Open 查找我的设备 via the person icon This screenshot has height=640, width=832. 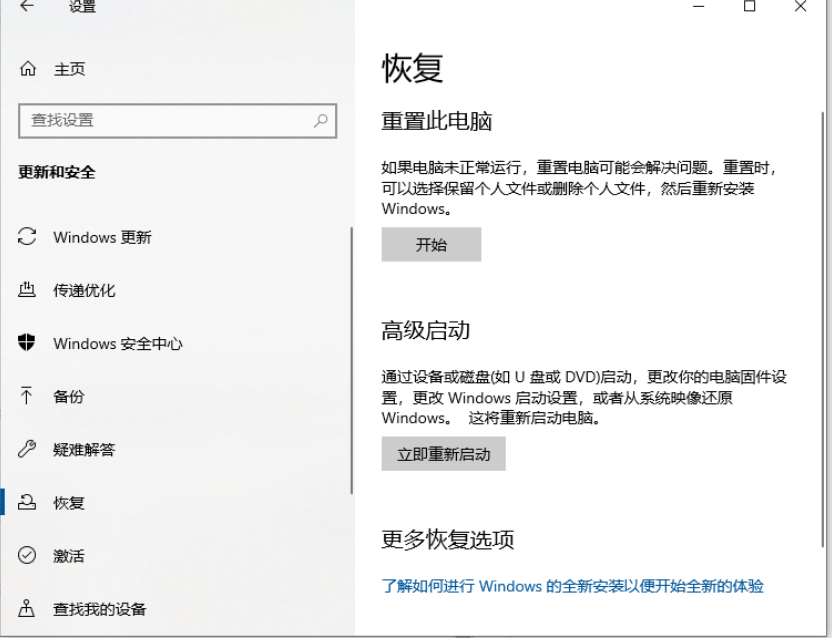(28, 609)
